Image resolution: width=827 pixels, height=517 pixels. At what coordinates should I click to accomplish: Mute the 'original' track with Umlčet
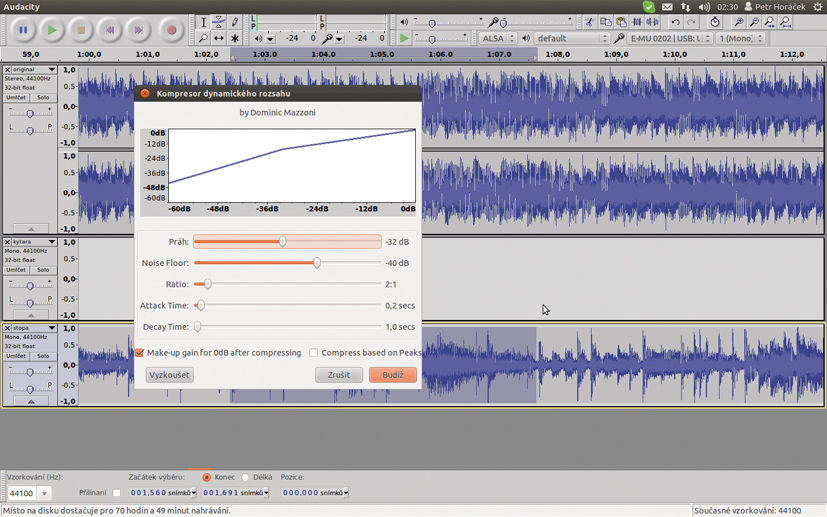16,98
